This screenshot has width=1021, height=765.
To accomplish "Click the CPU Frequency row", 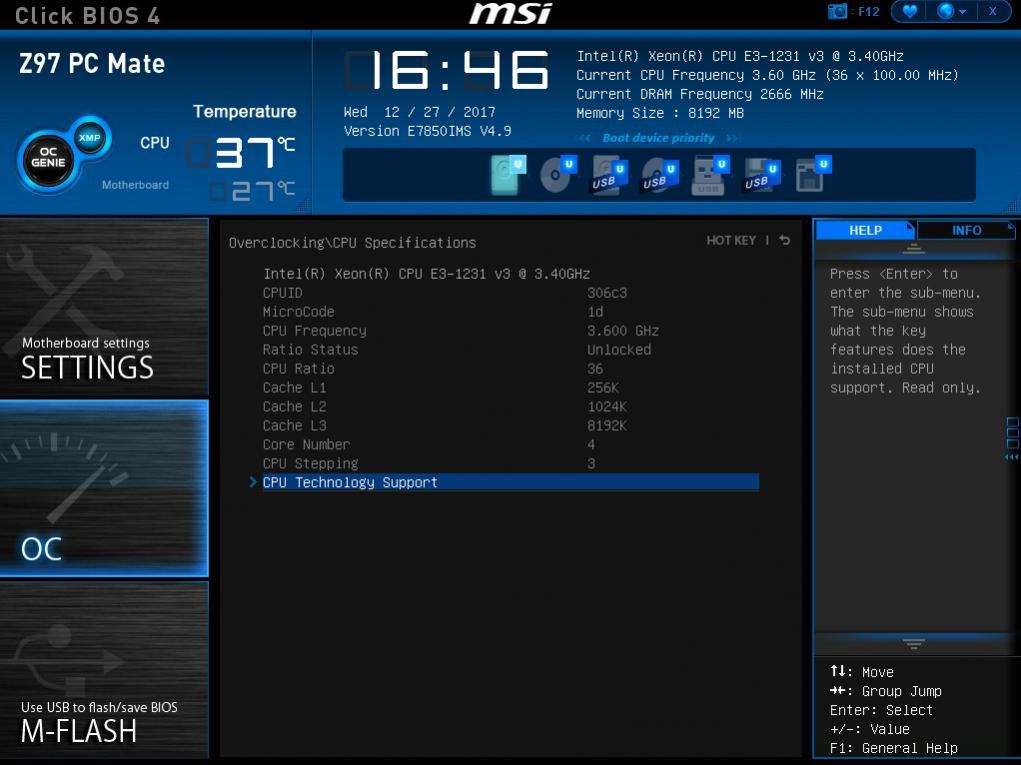I will click(x=510, y=331).
